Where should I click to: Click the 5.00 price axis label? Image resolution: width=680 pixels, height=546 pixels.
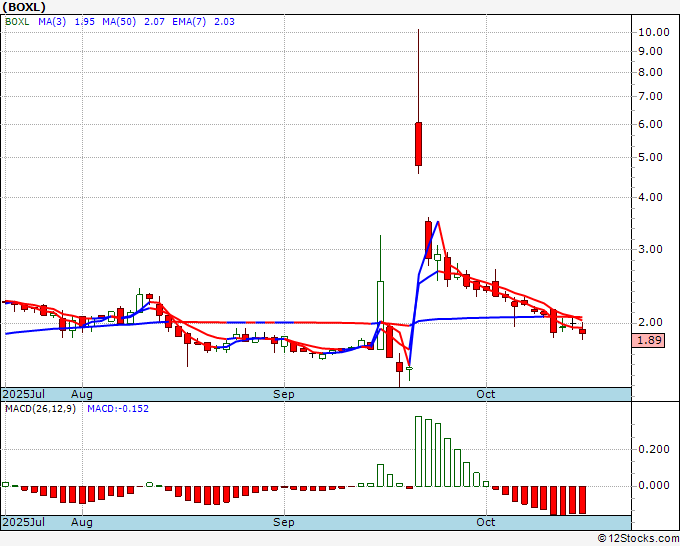[x=650, y=157]
